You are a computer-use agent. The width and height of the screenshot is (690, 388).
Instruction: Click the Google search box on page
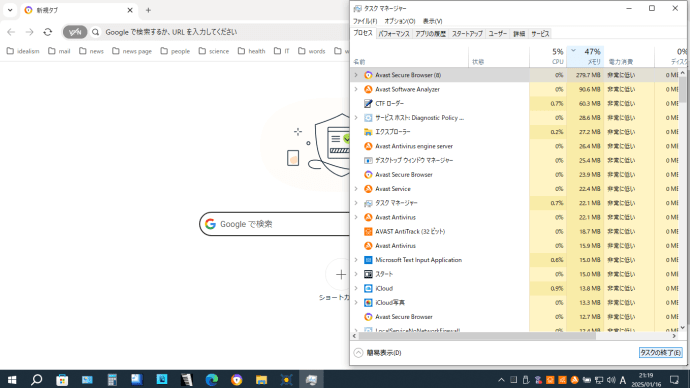pyautogui.click(x=275, y=224)
